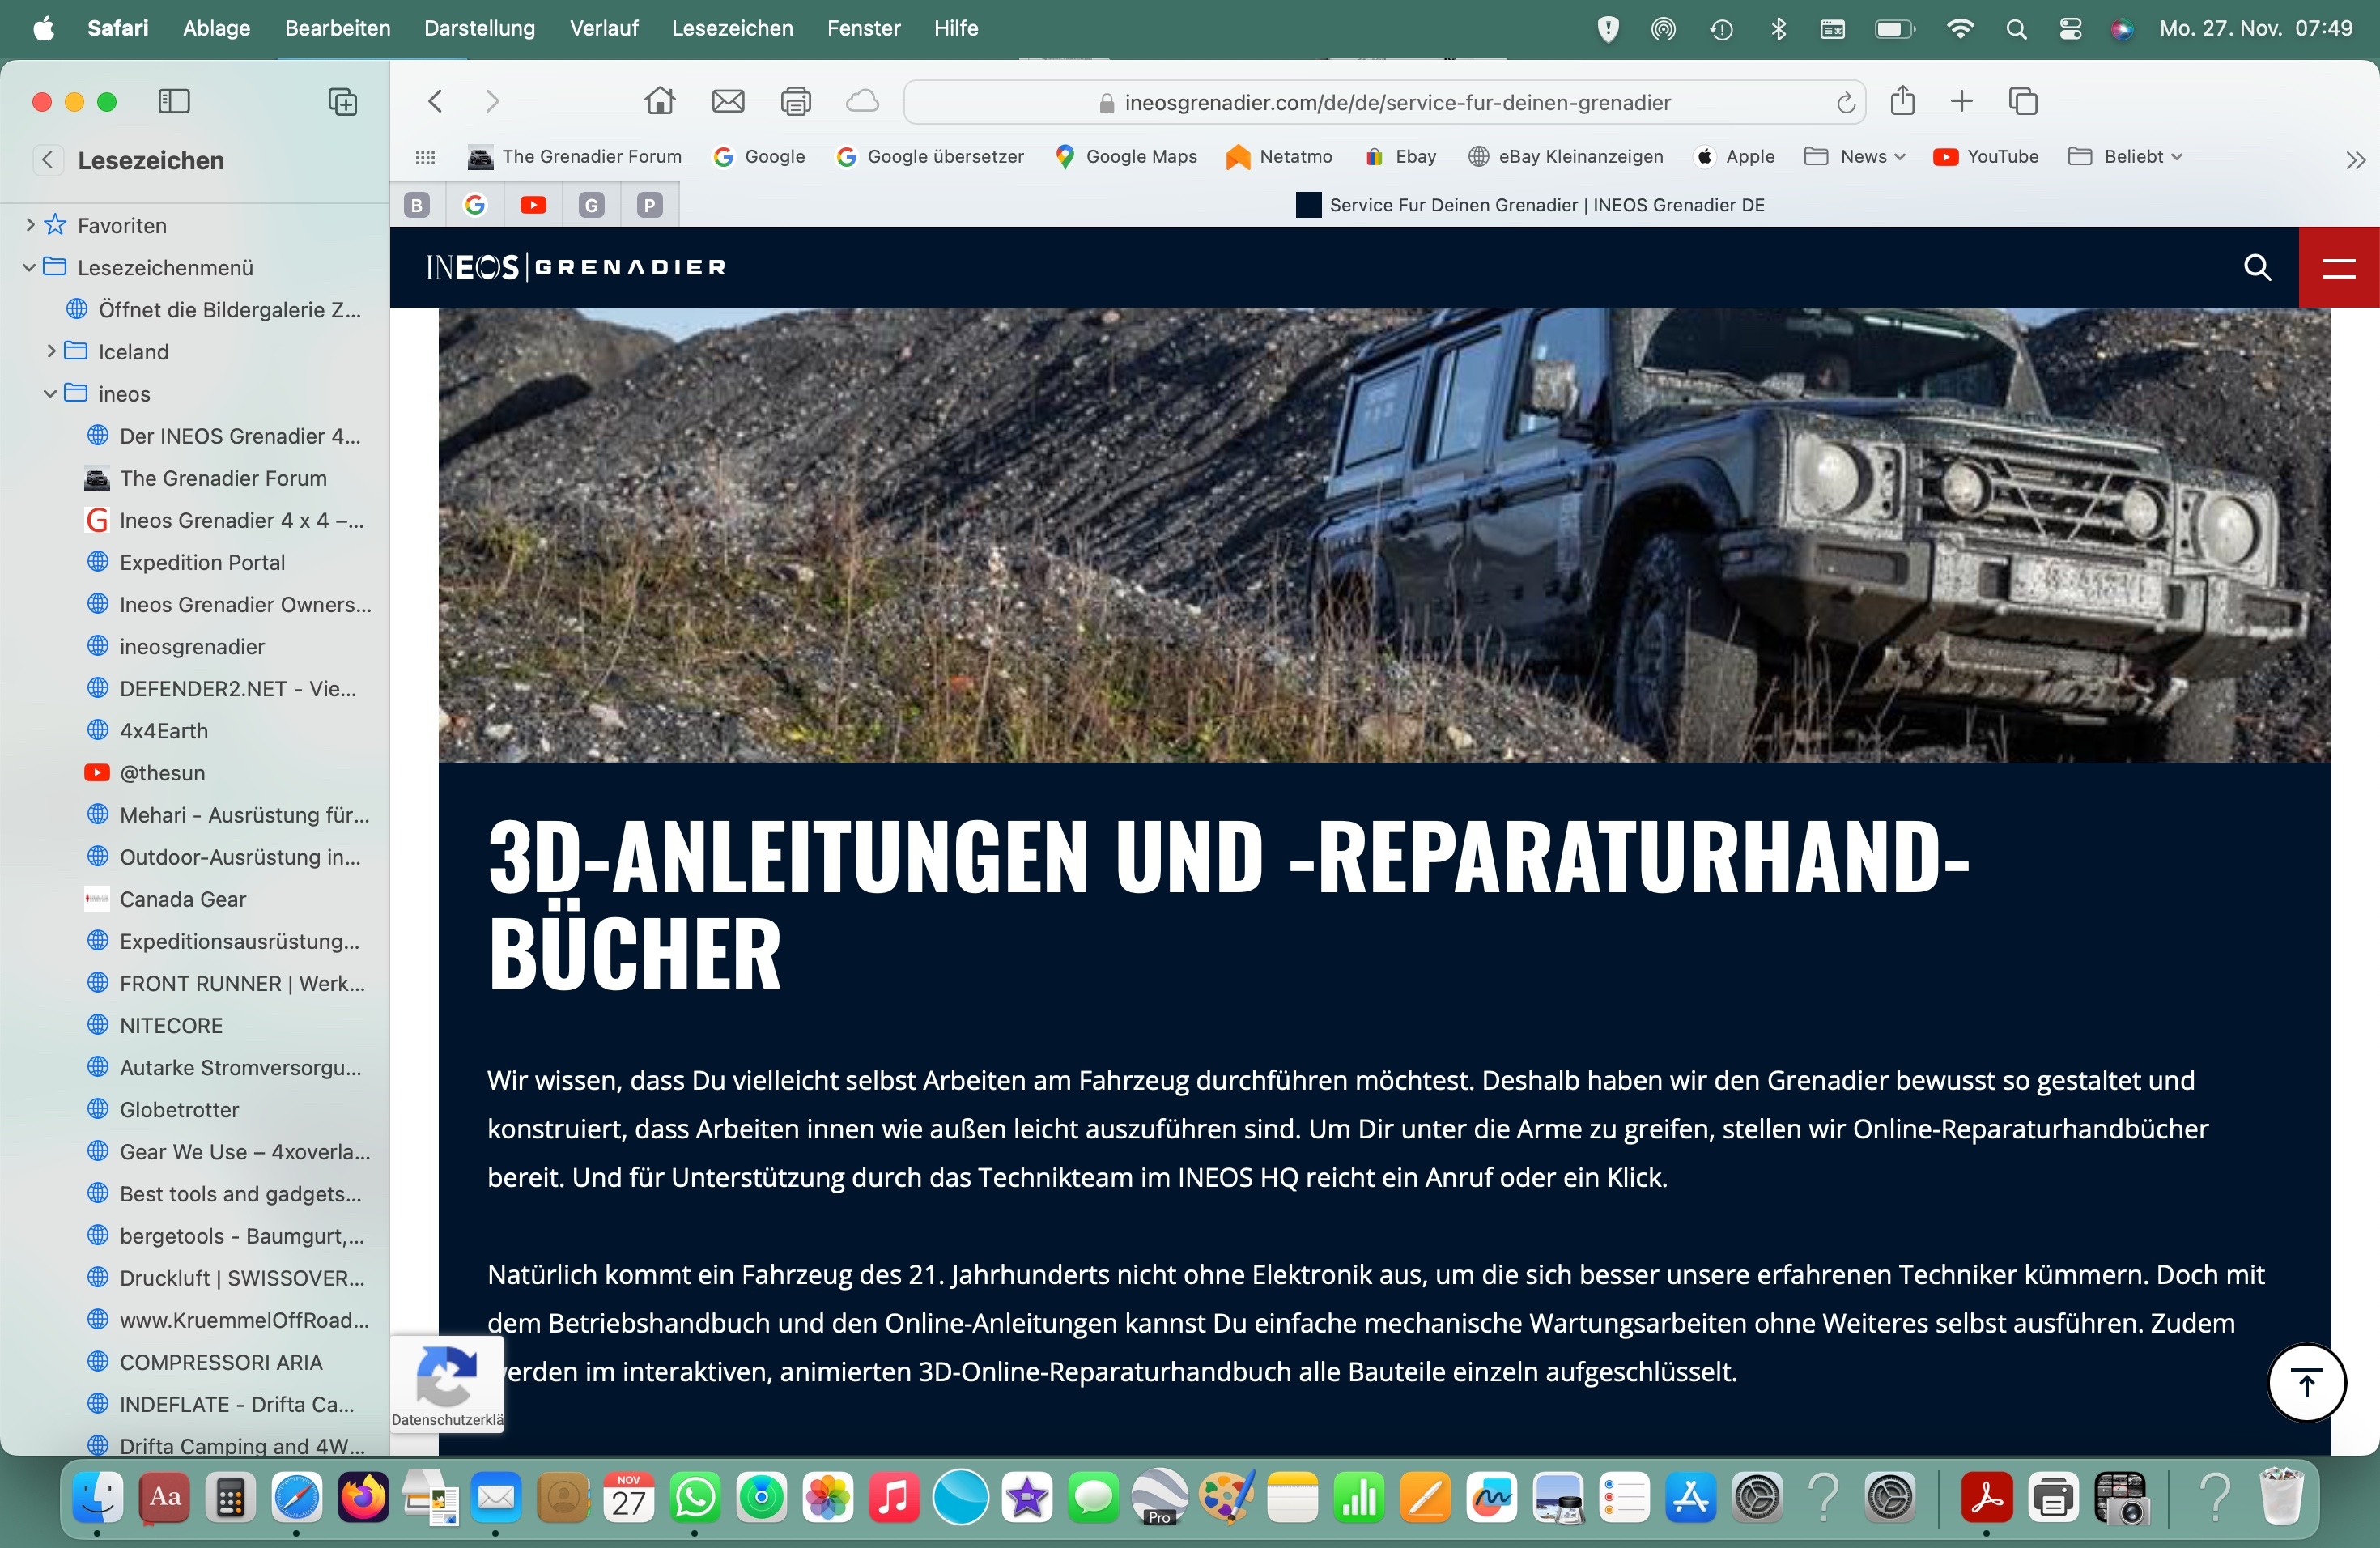
Task: Click the Wi-Fi menu bar icon
Action: 1960,29
